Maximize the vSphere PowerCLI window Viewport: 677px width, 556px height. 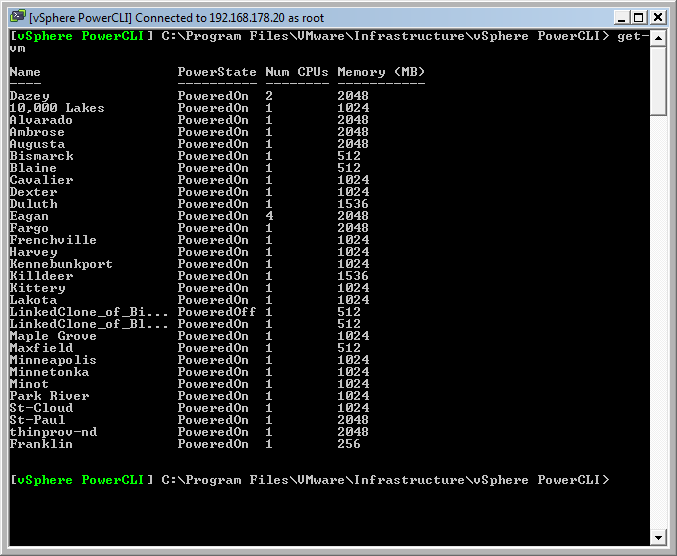639,17
